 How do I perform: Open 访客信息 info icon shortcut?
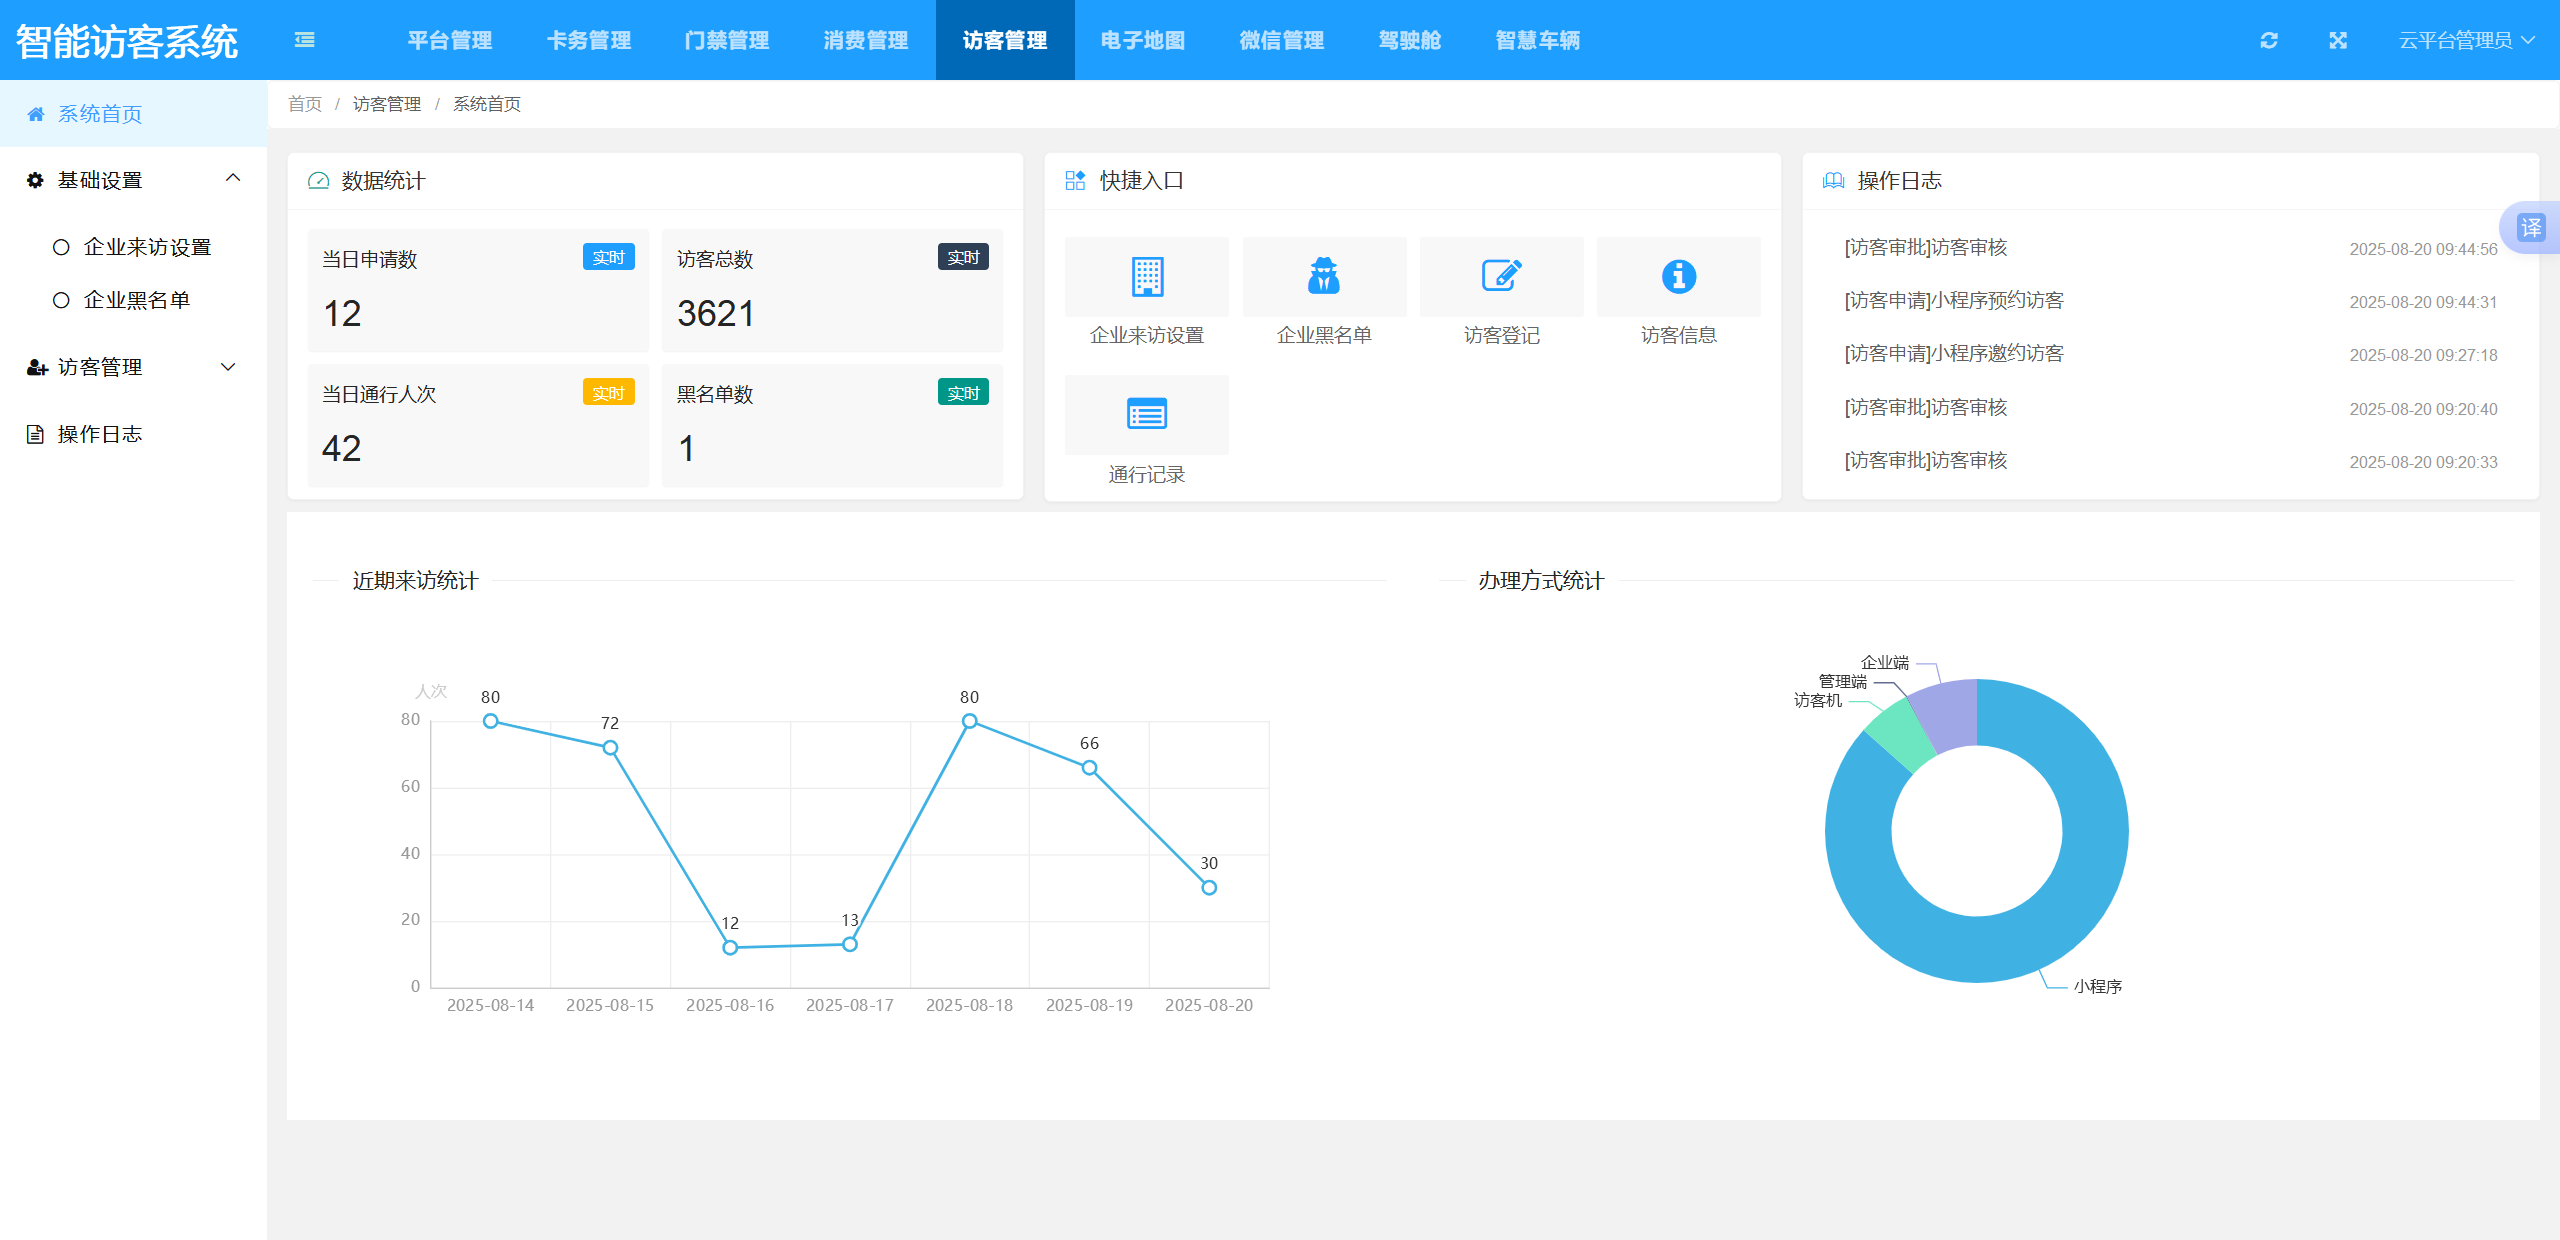pos(1679,277)
